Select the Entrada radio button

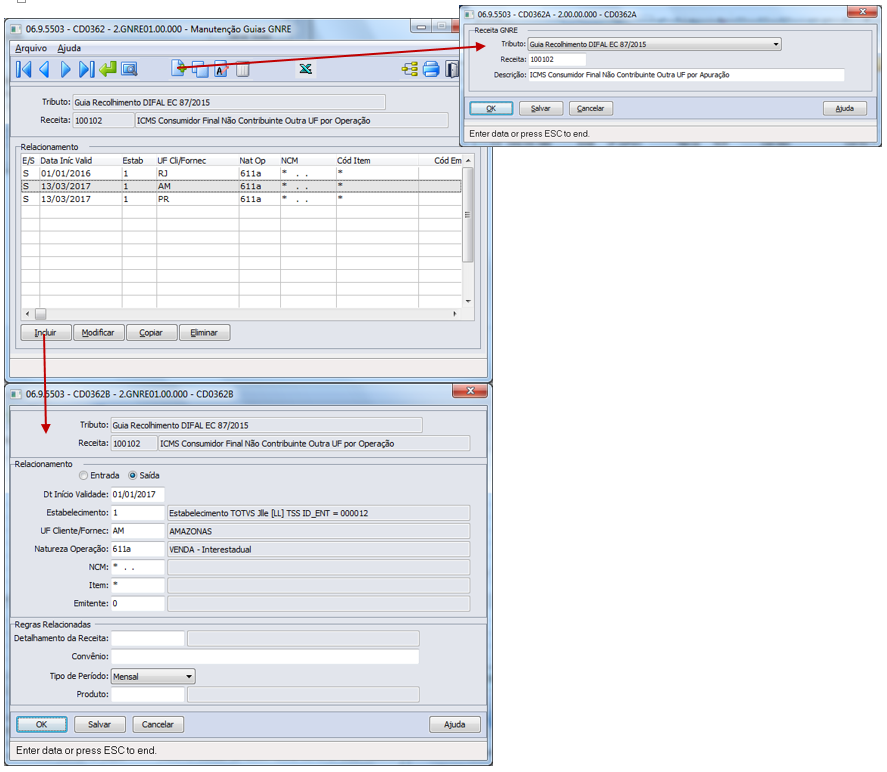tap(83, 476)
